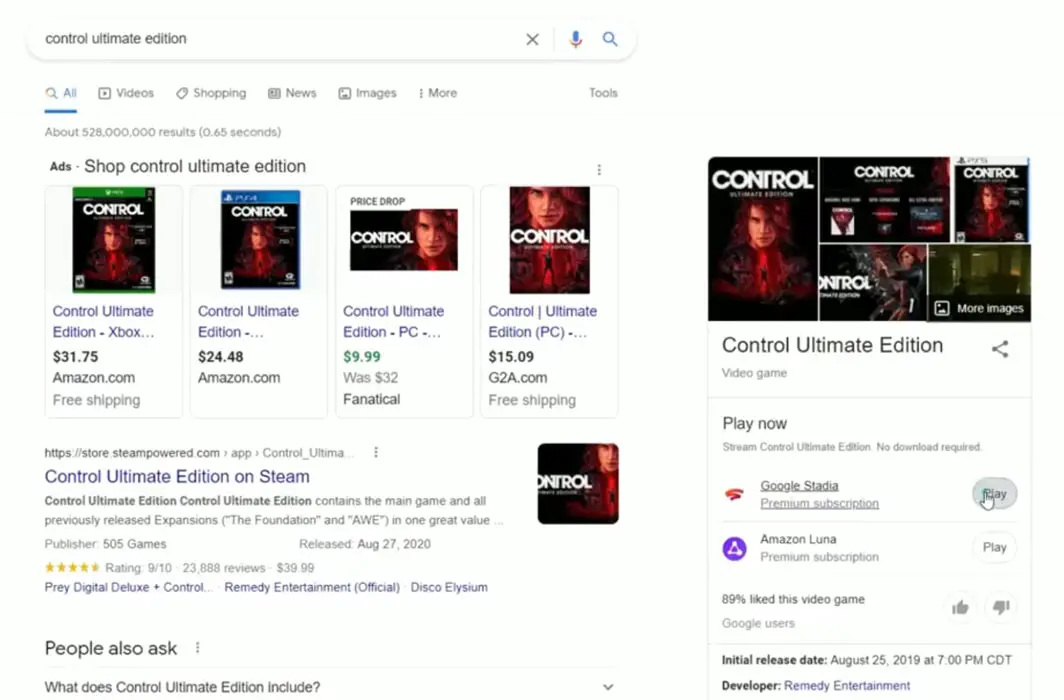Screen dimensions: 1064x700
Task: Open Stadia Premium subscription link
Action: [x=820, y=503]
